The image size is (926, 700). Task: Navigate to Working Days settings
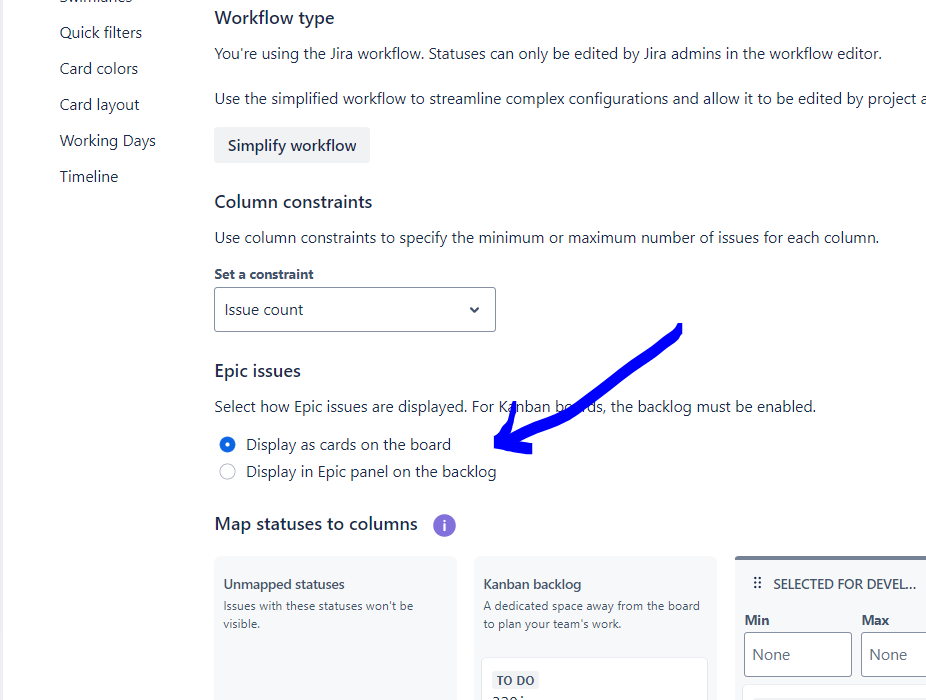pos(107,141)
